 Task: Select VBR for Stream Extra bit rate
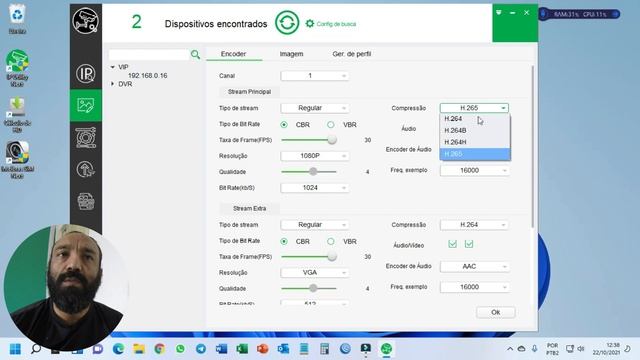pos(331,241)
